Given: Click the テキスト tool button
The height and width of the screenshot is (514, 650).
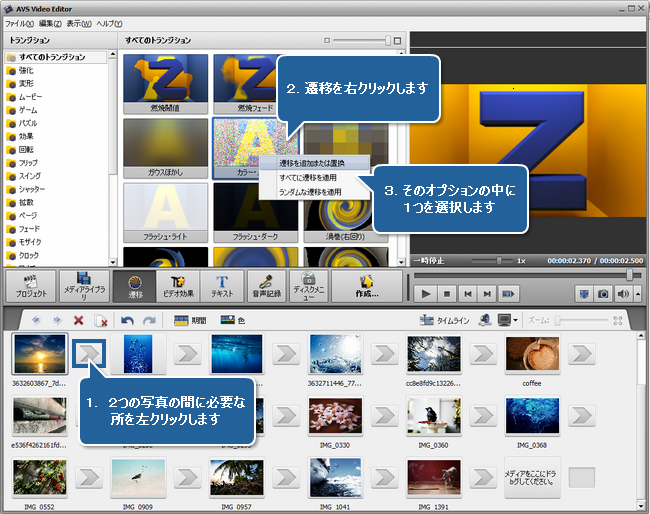Looking at the screenshot, I should 223,286.
